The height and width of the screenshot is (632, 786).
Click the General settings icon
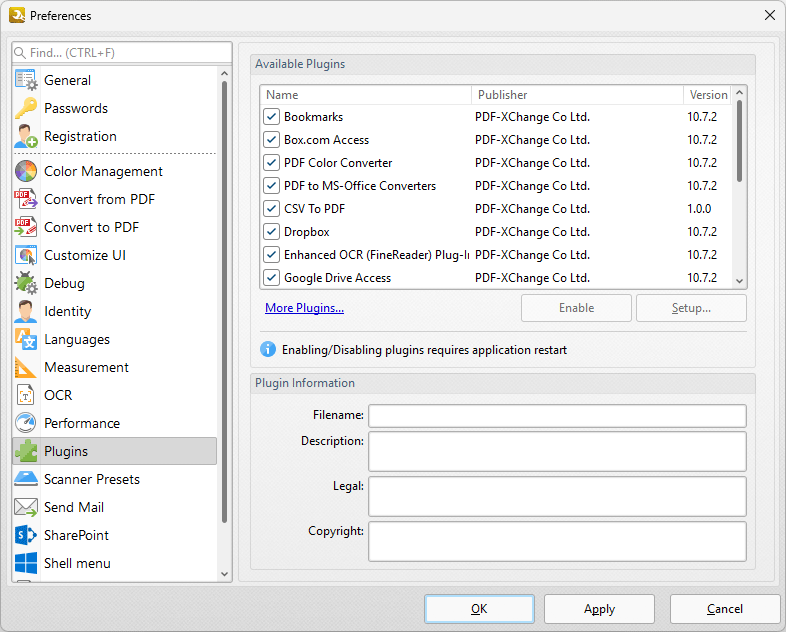click(26, 80)
